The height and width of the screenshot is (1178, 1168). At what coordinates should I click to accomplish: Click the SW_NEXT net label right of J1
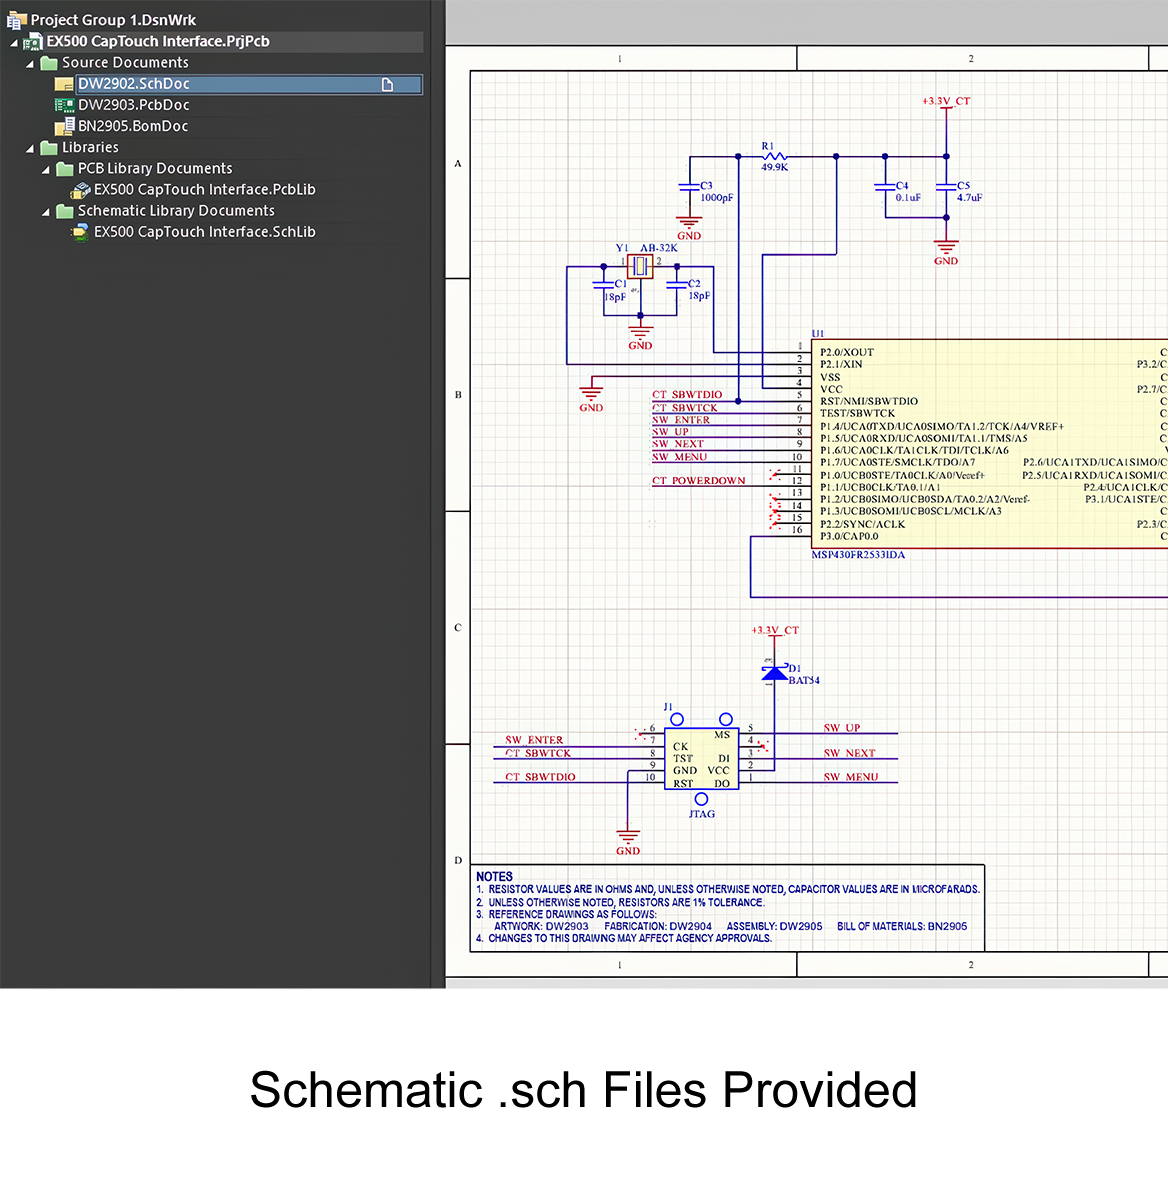coord(850,753)
